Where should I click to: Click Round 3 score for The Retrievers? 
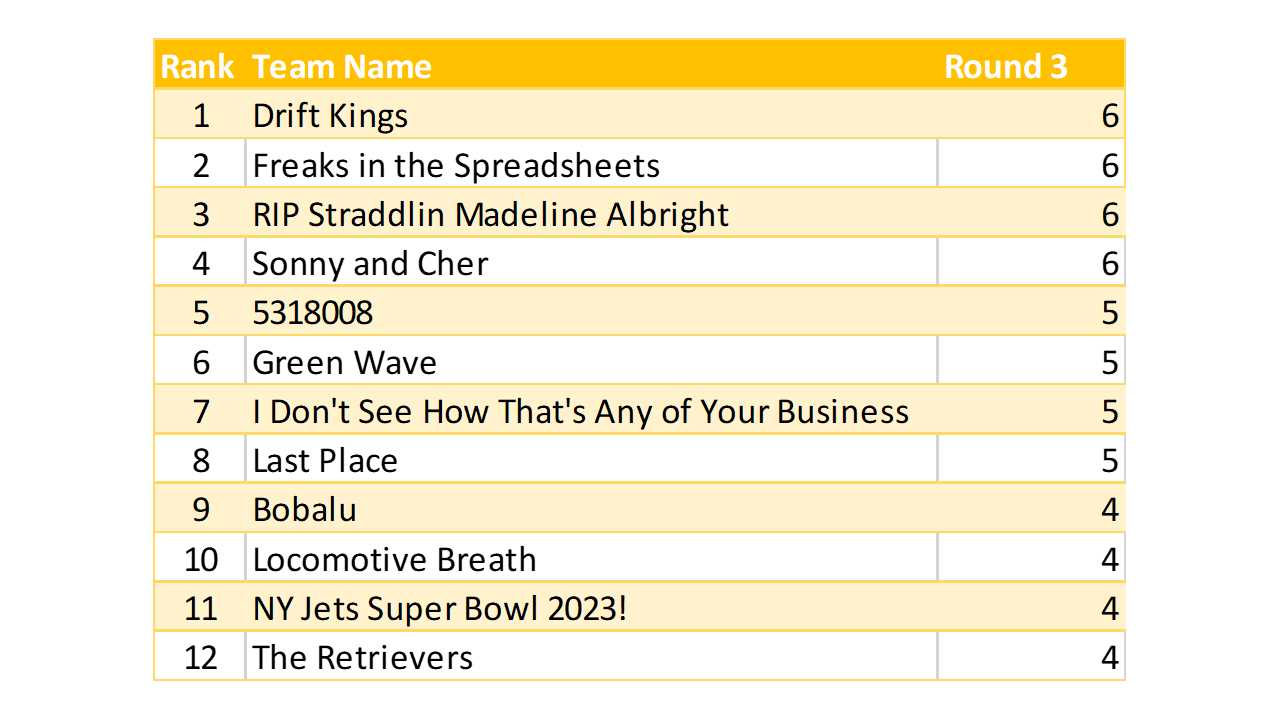click(1109, 658)
